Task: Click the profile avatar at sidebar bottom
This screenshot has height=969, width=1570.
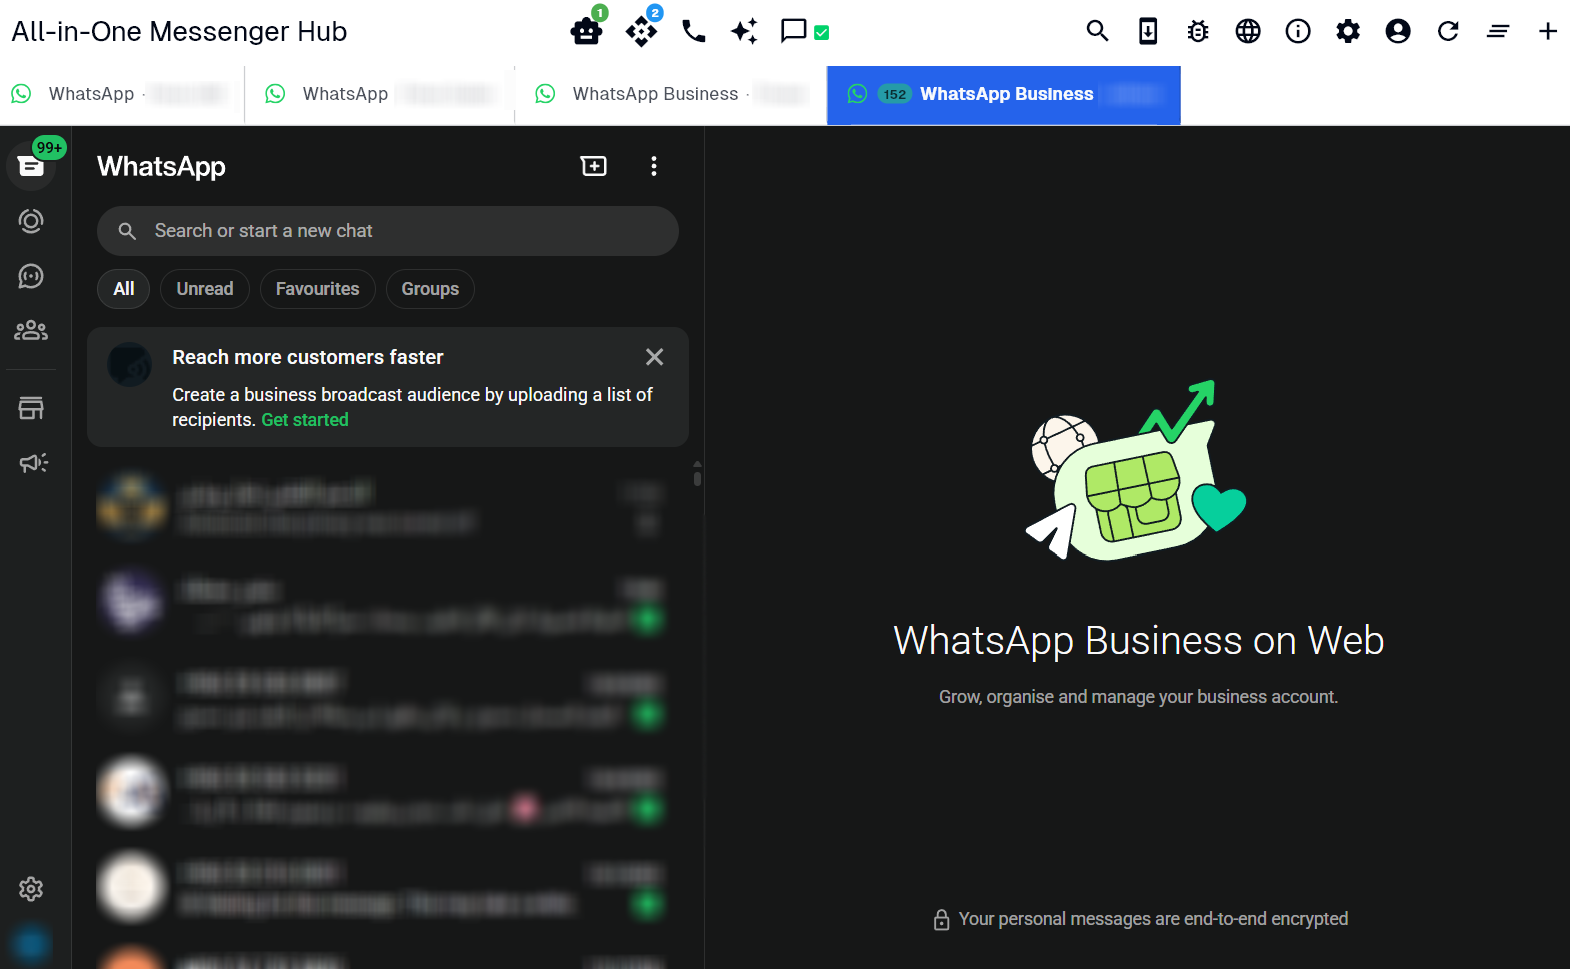Action: pos(31,944)
